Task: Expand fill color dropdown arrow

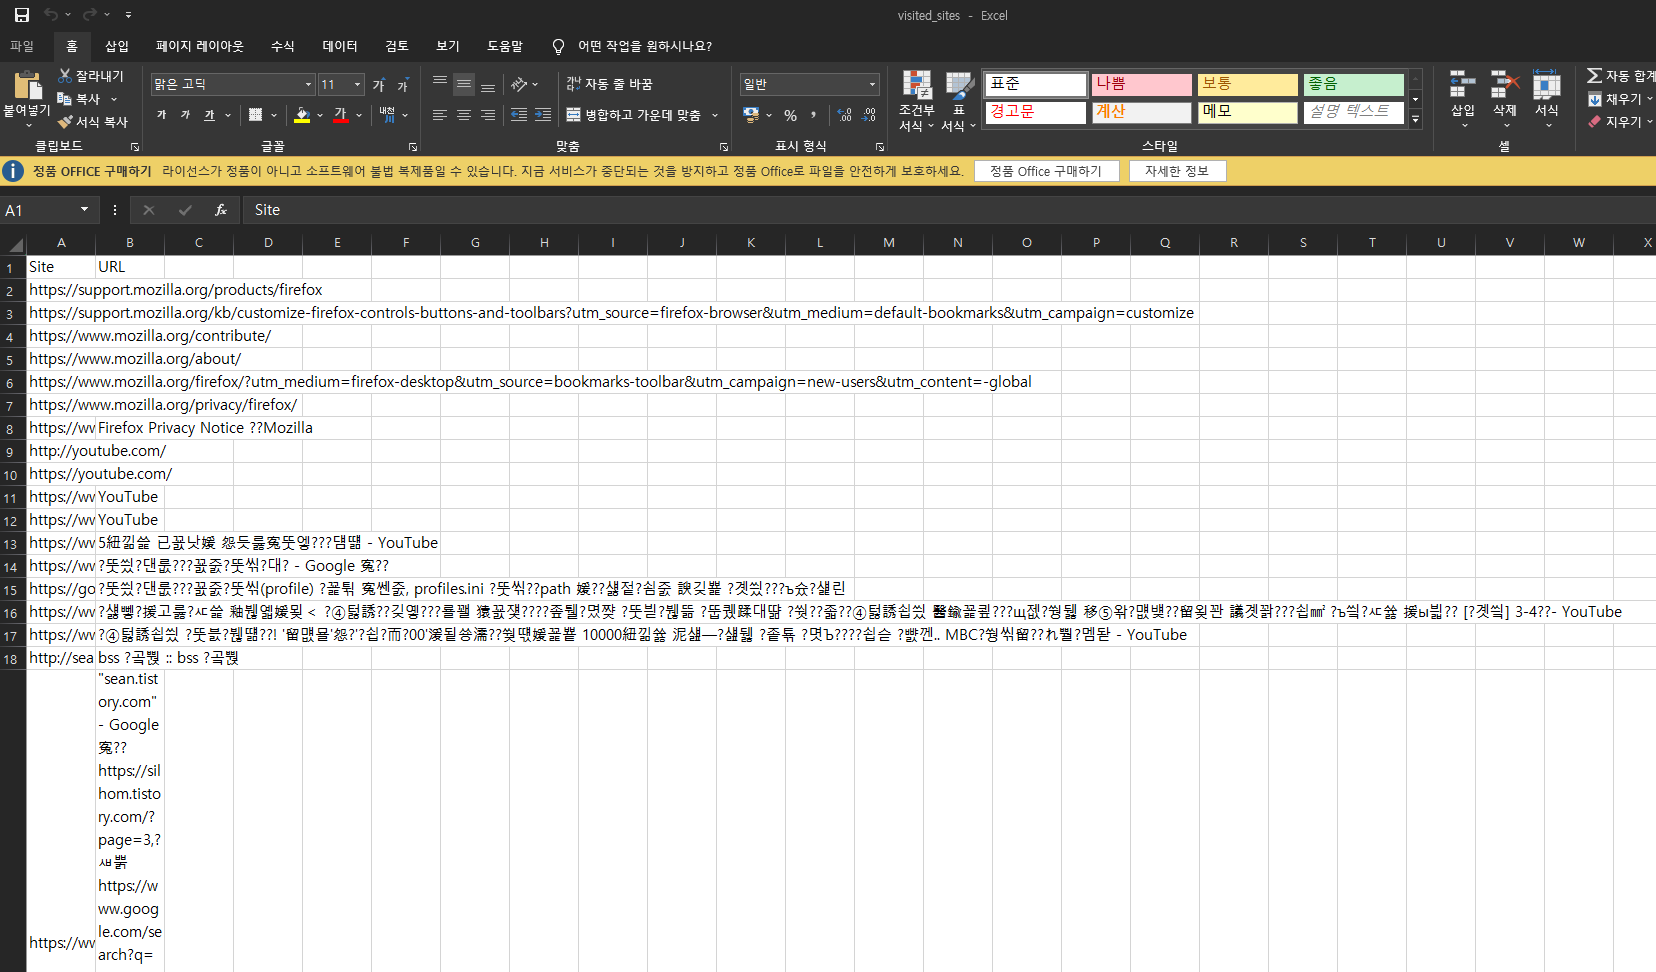Action: 320,115
